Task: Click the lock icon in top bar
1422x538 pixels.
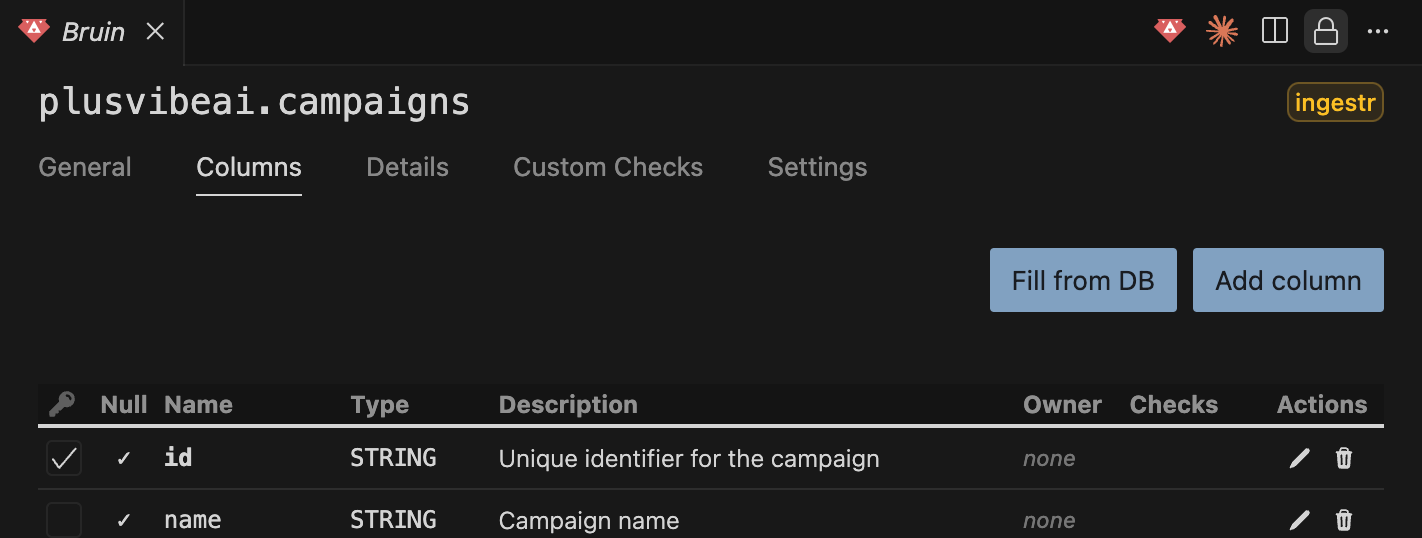Action: click(1326, 32)
